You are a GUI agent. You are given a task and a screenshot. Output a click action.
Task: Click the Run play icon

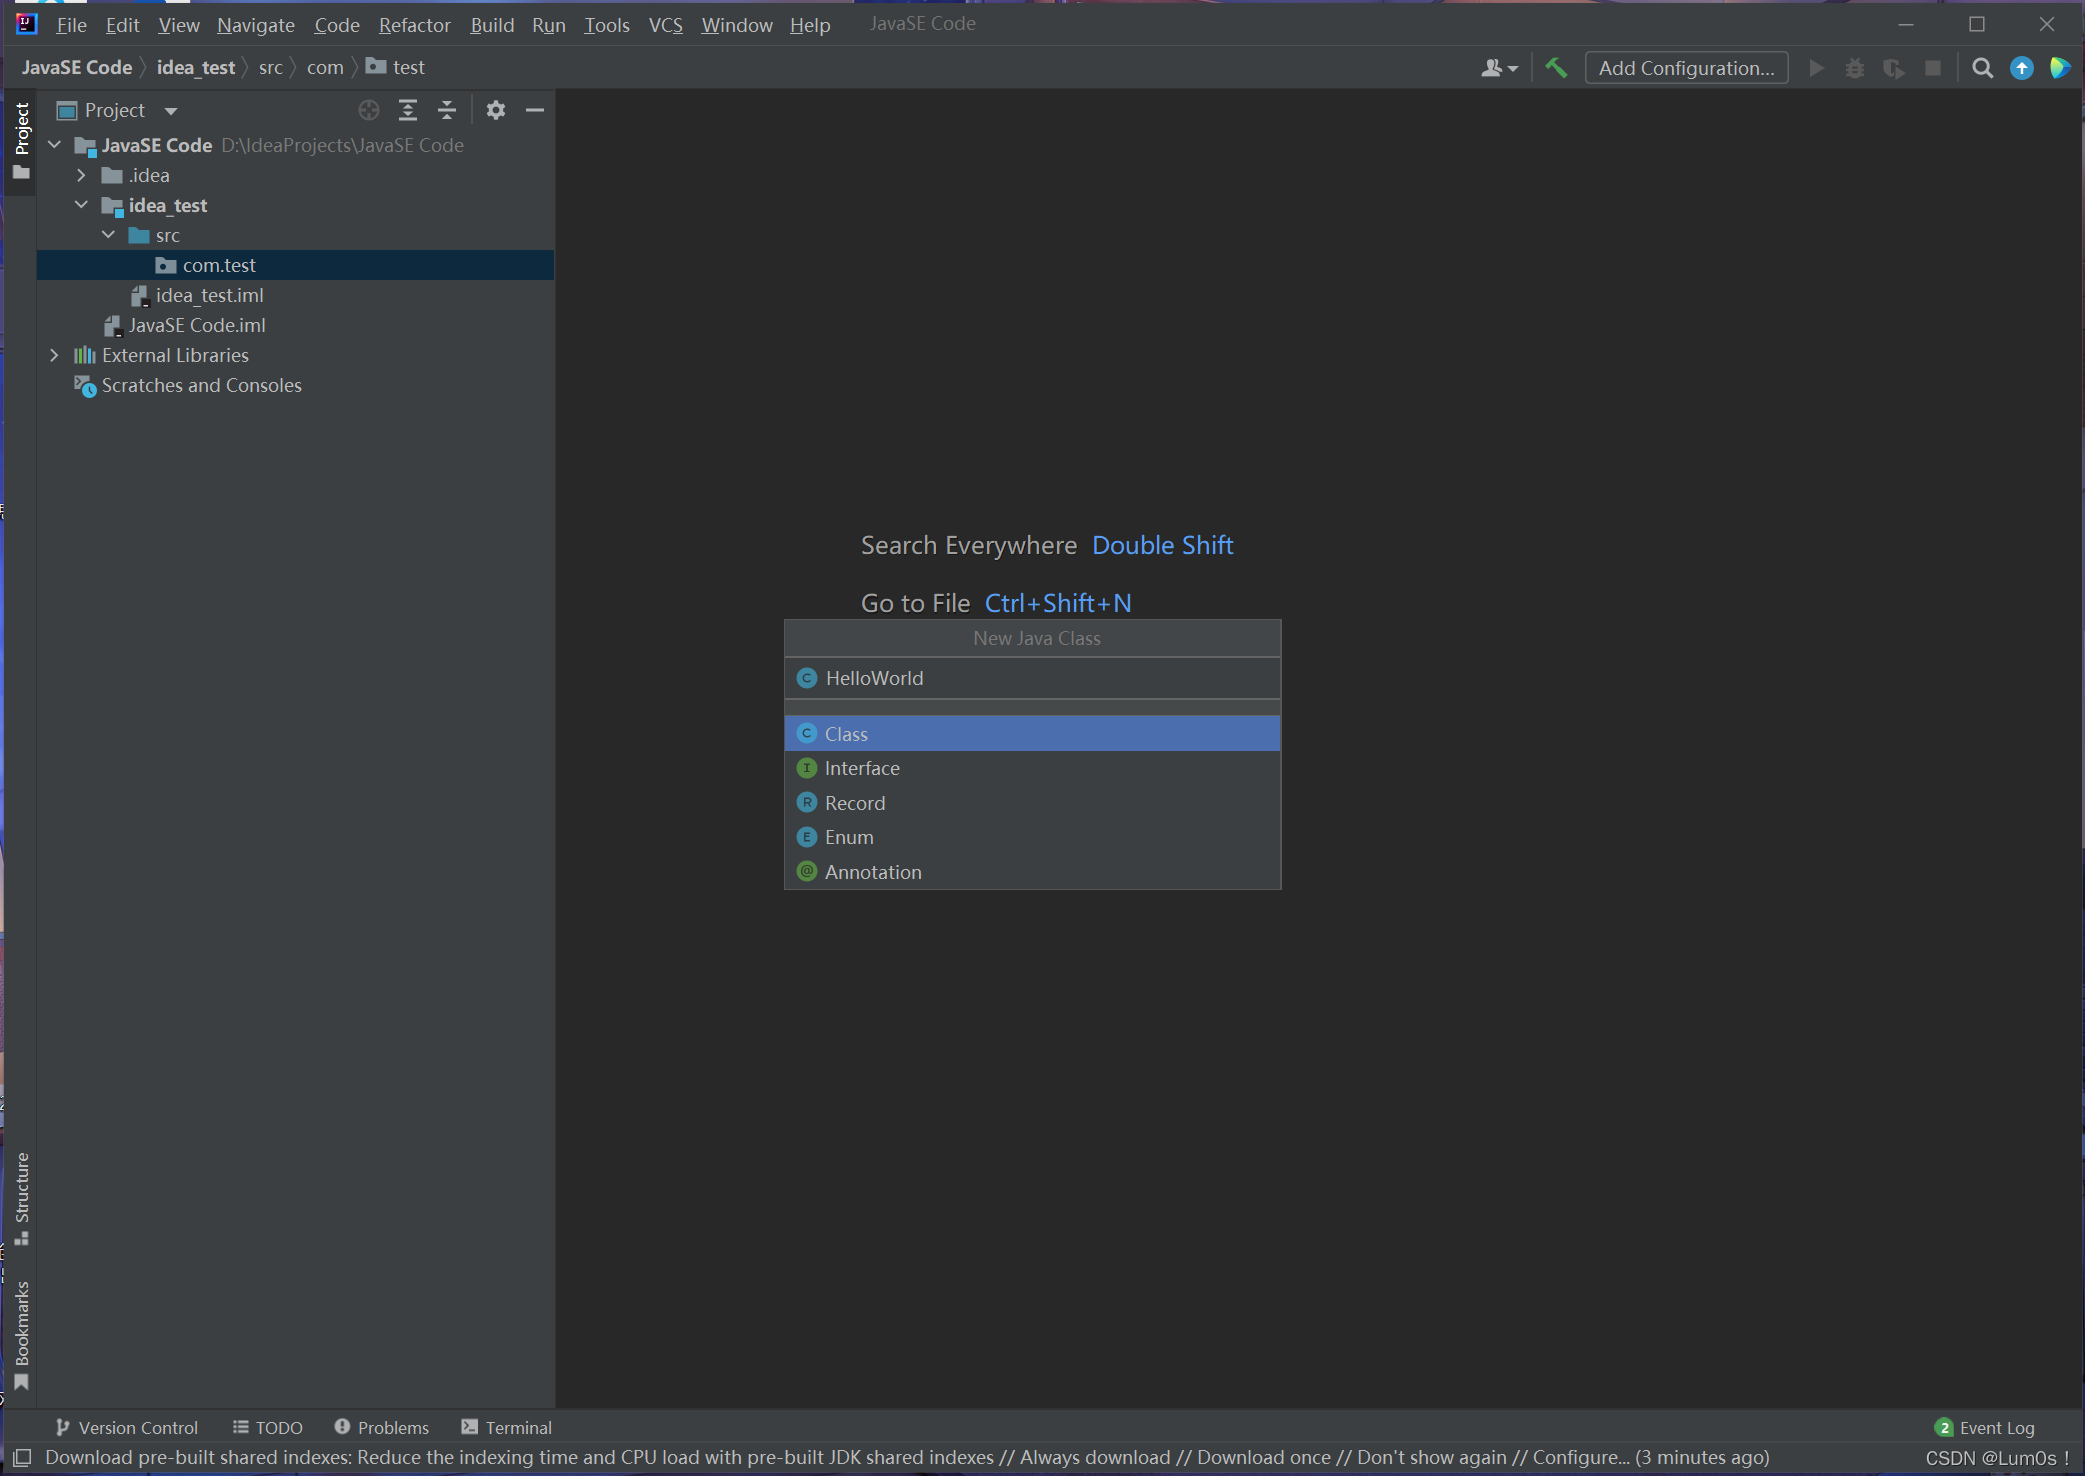pyautogui.click(x=1817, y=68)
